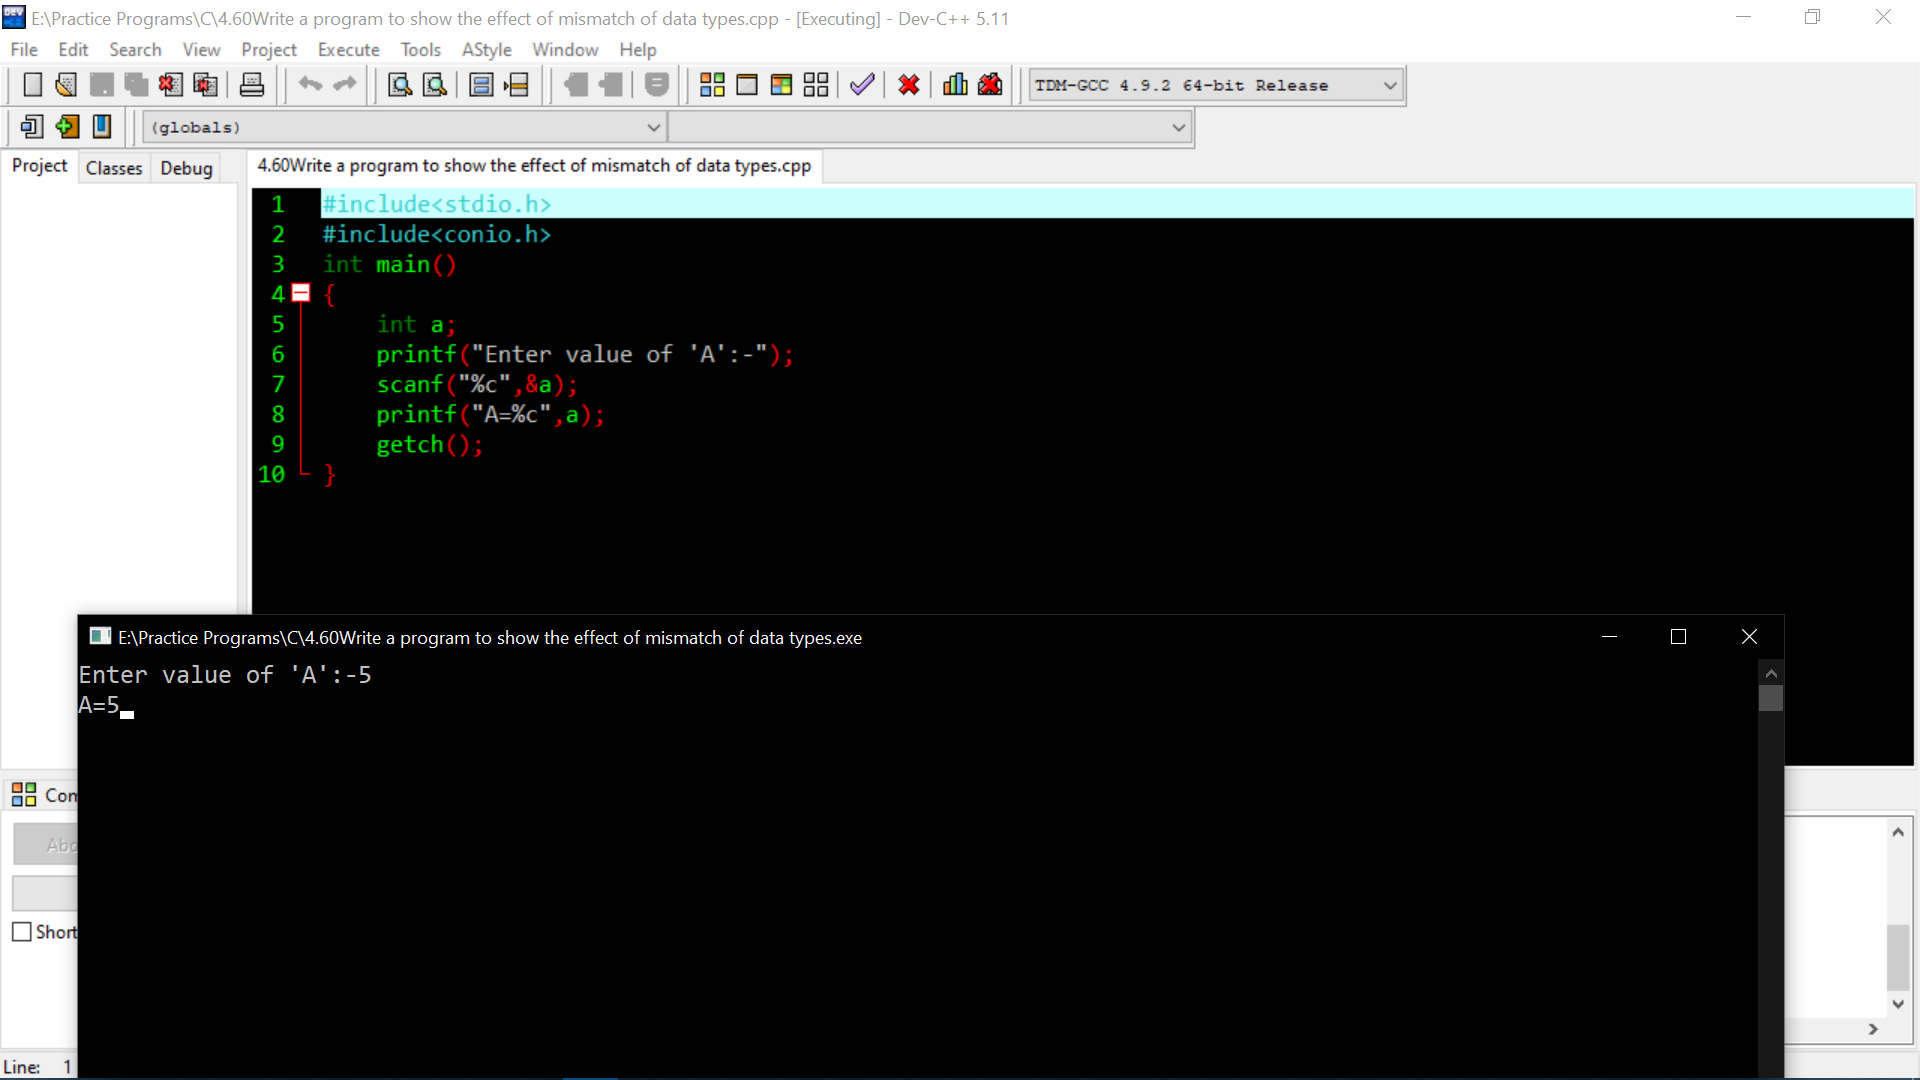Image resolution: width=1920 pixels, height=1080 pixels.
Task: Open the Edit menu
Action: (x=73, y=50)
